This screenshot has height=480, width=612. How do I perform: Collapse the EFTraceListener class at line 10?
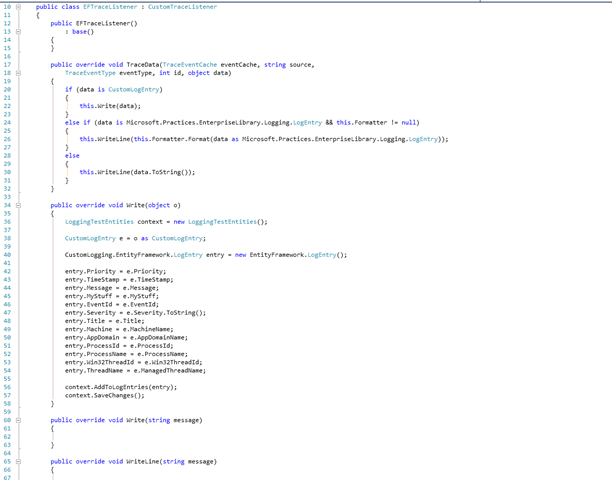click(18, 7)
